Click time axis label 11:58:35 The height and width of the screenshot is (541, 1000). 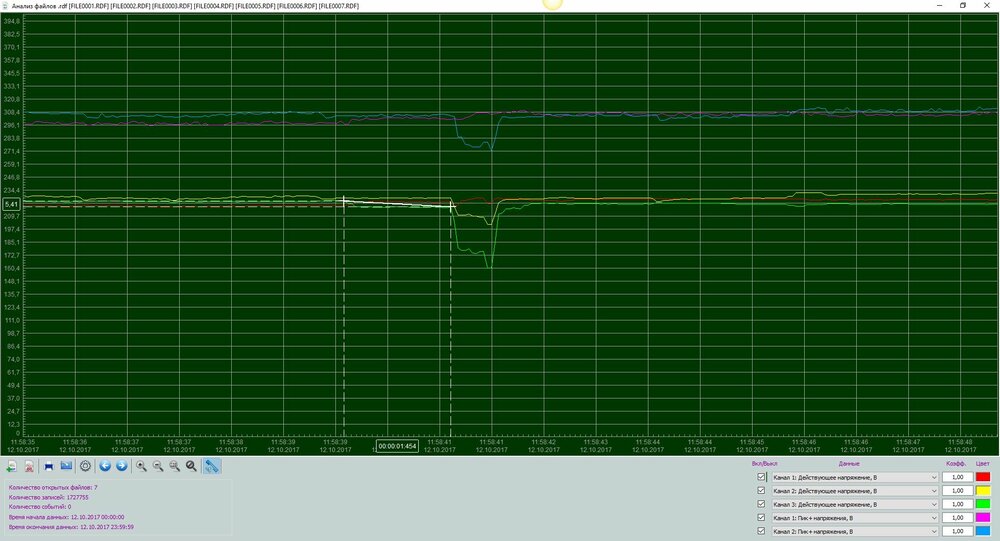pyautogui.click(x=23, y=441)
